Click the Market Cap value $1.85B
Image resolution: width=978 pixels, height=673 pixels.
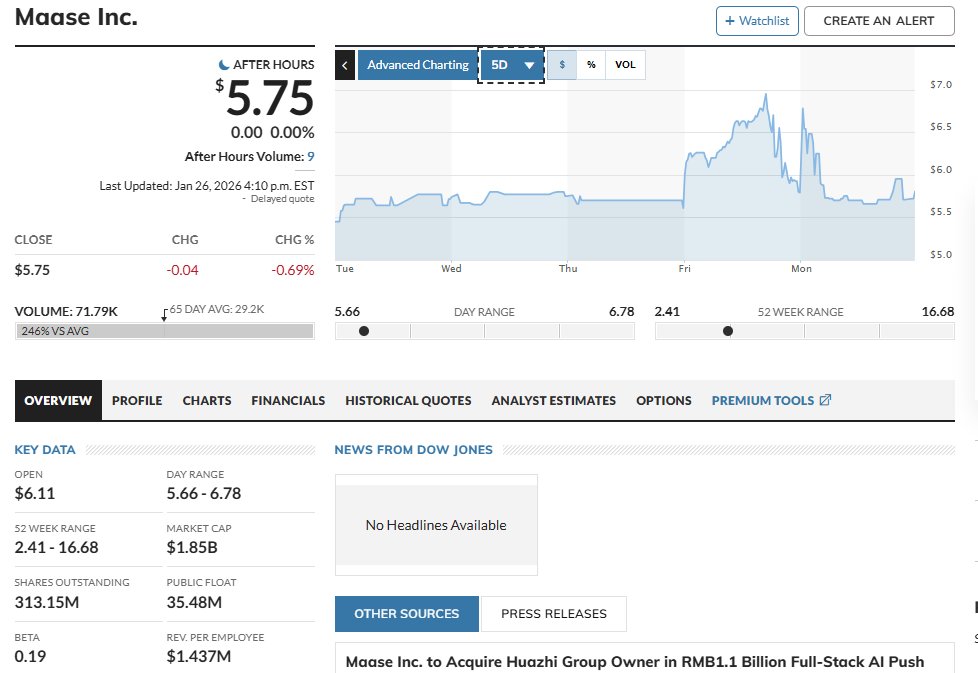point(192,548)
